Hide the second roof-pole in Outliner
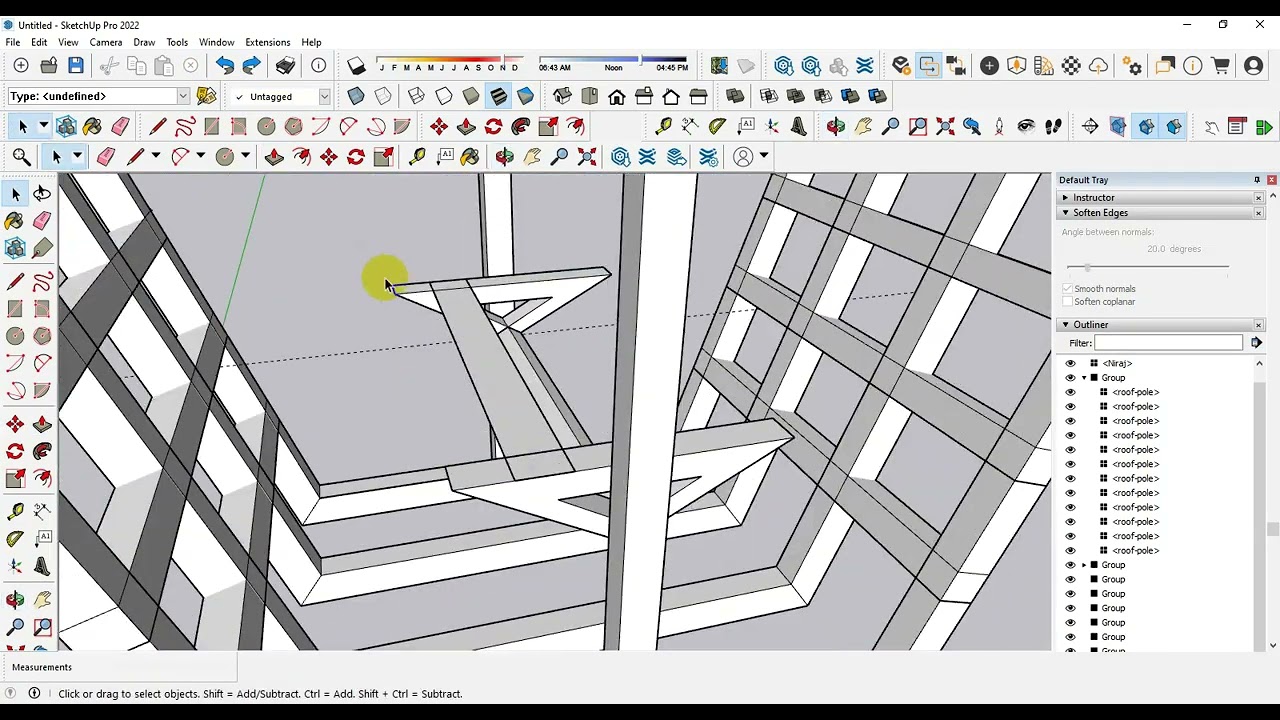This screenshot has height=720, width=1280. point(1070,407)
